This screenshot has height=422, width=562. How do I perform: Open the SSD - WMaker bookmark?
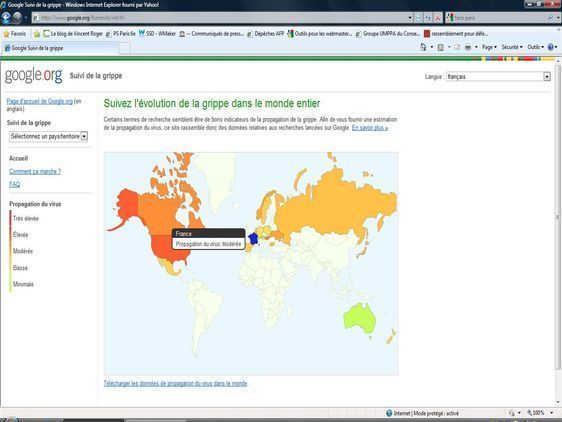tap(157, 34)
